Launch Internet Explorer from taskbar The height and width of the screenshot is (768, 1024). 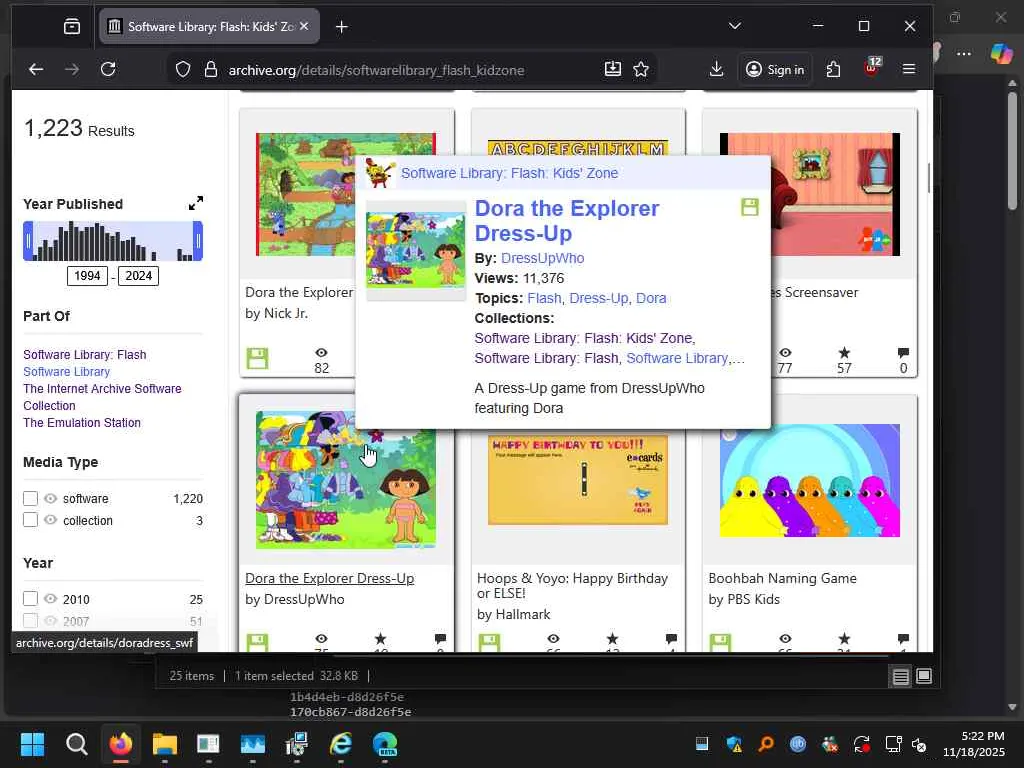point(341,744)
